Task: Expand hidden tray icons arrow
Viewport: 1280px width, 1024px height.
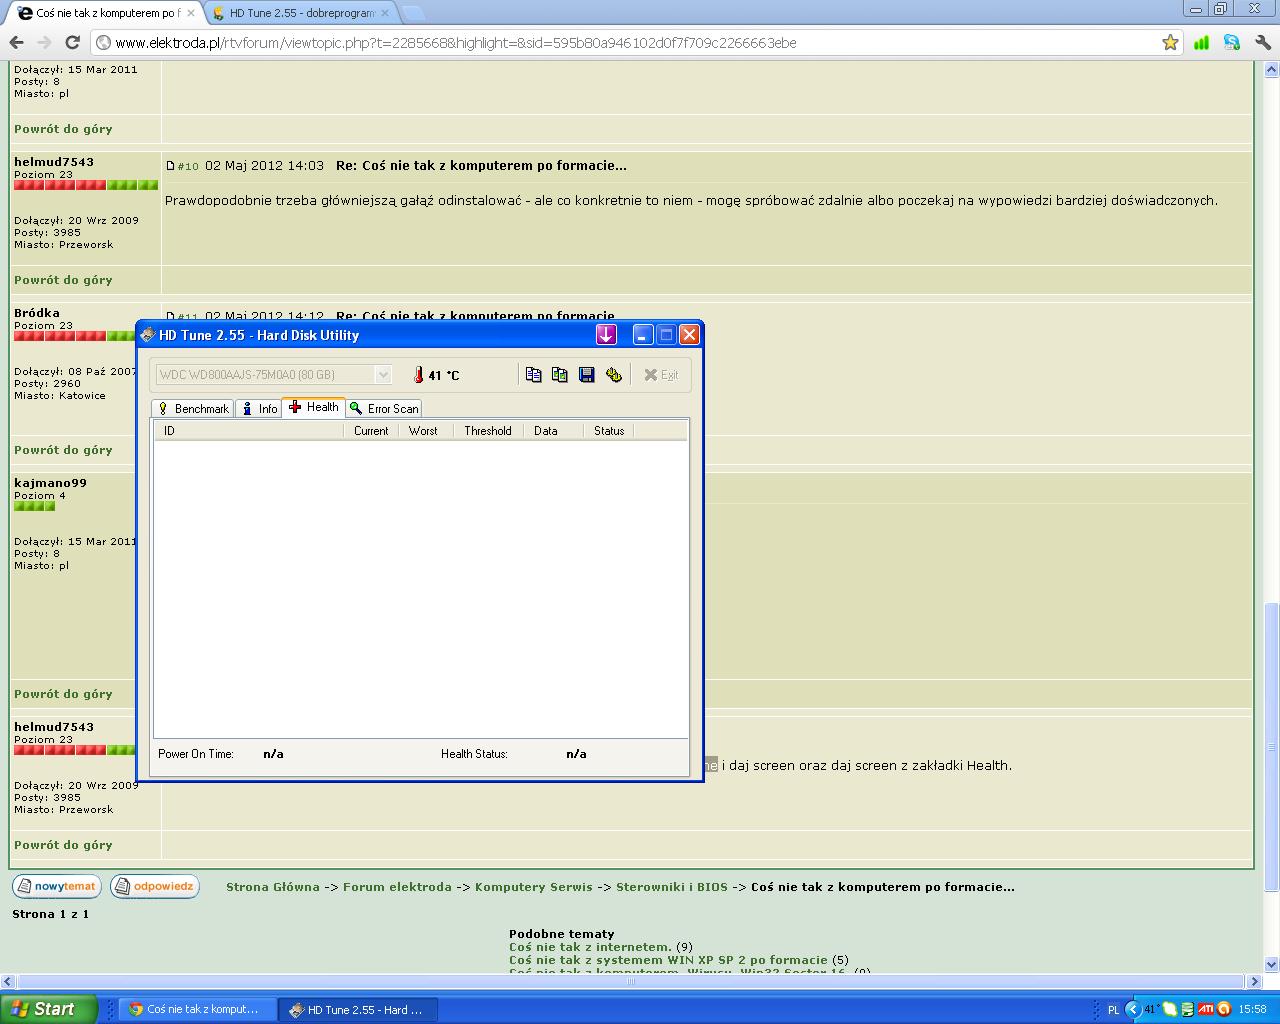Action: [1132, 1010]
